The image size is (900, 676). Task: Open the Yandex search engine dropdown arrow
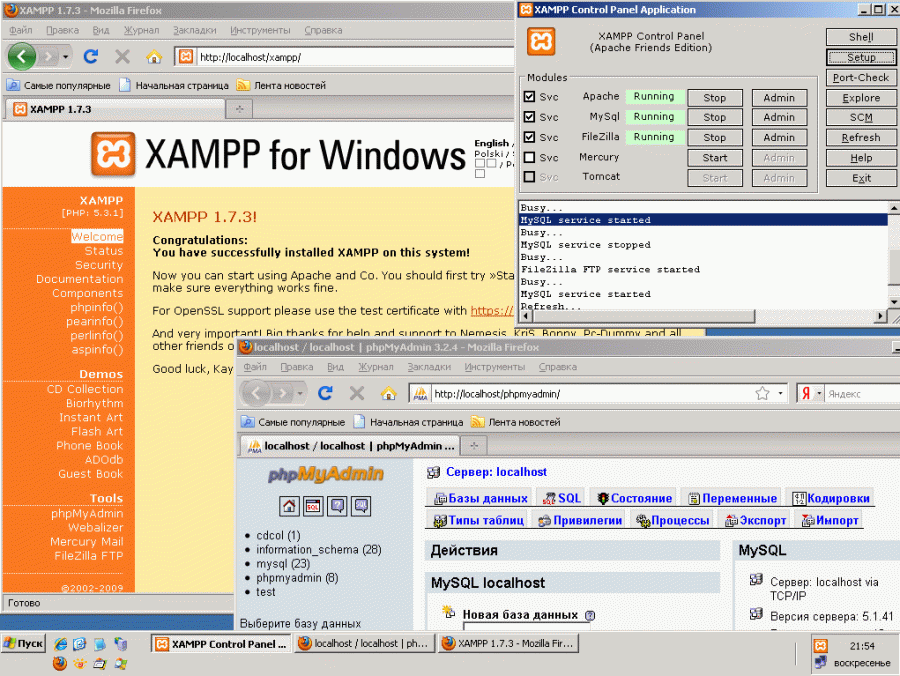click(x=819, y=394)
